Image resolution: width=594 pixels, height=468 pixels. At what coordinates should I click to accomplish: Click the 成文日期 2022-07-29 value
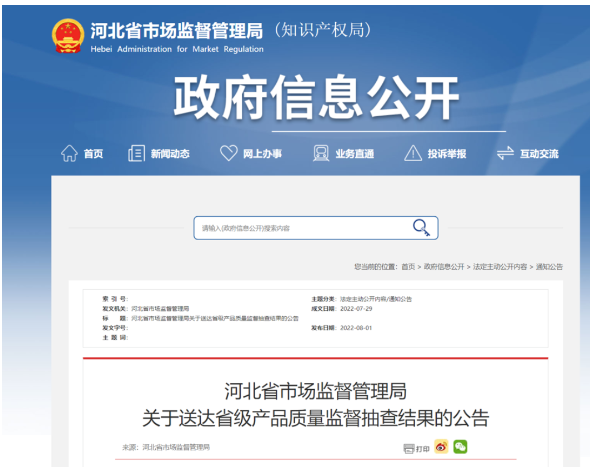click(x=356, y=309)
